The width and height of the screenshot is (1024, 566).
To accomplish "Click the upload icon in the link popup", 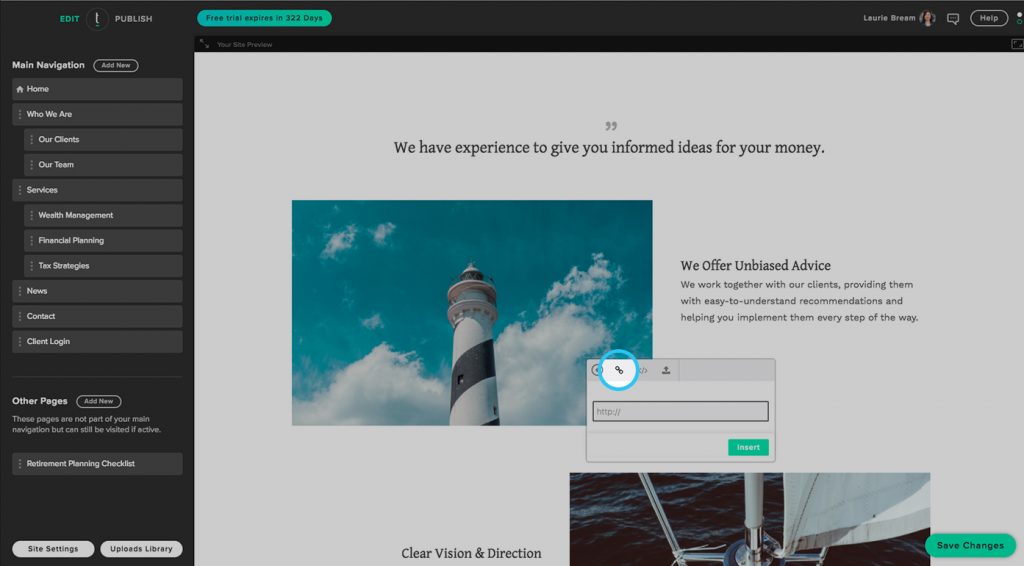I will pos(666,370).
